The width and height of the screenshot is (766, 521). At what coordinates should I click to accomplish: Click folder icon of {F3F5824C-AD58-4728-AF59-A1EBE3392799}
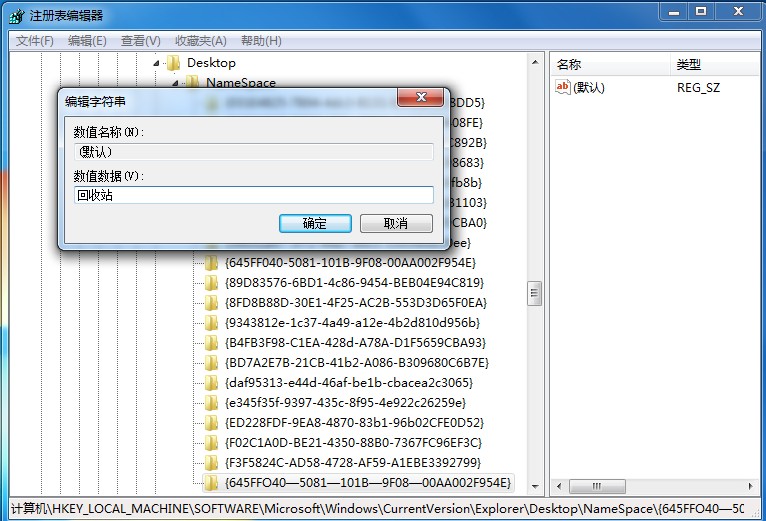tap(211, 463)
